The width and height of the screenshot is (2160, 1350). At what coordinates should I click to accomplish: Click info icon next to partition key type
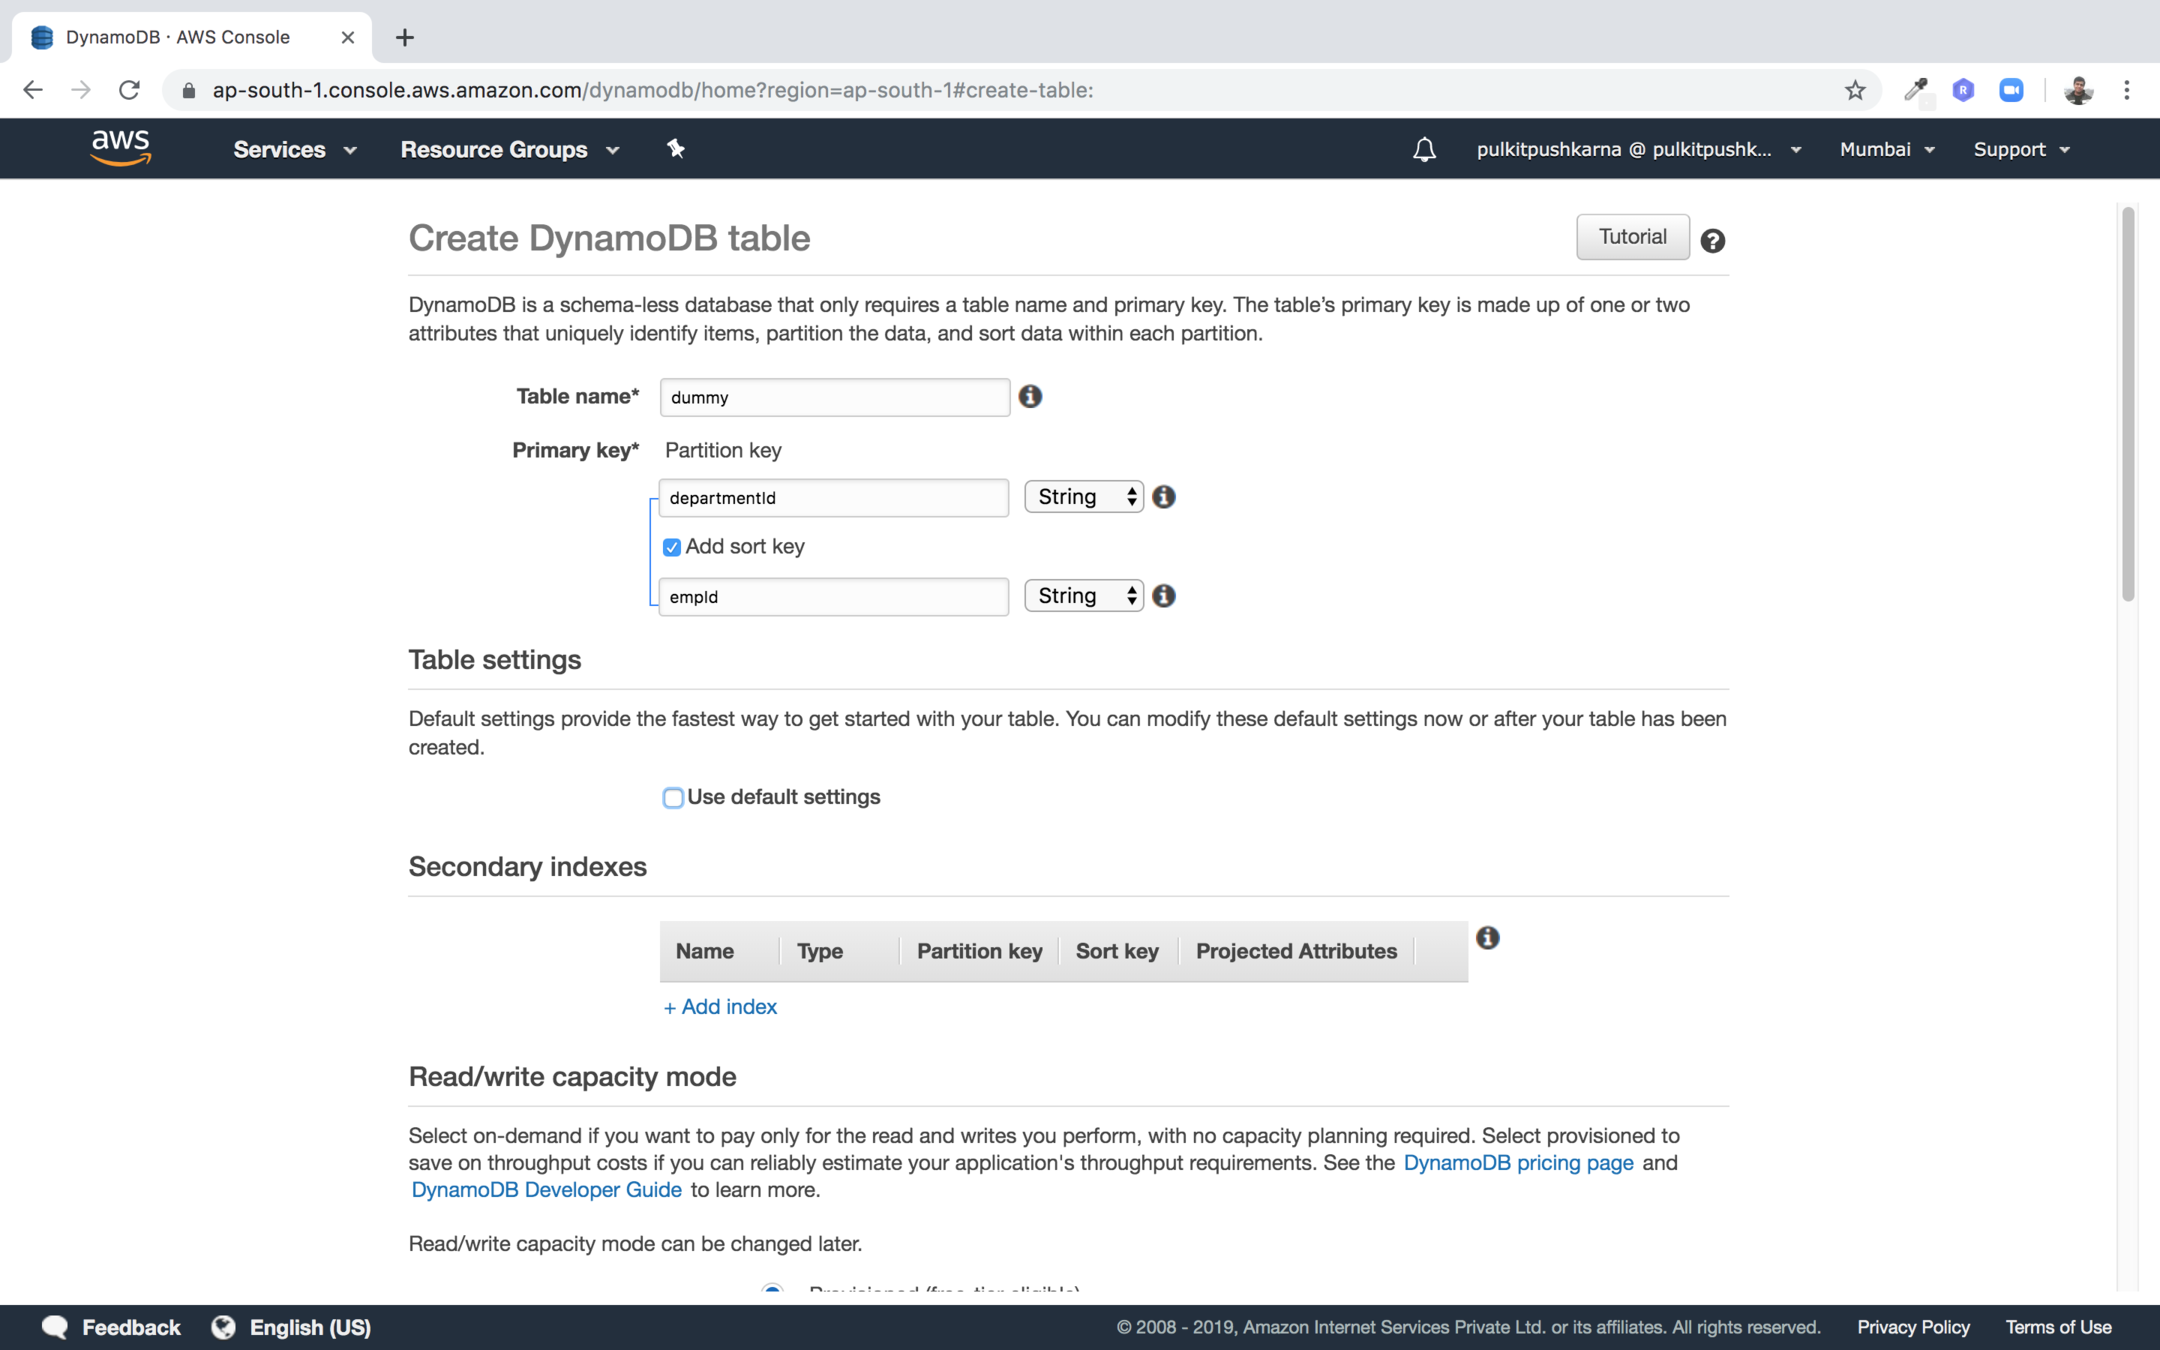[1163, 497]
